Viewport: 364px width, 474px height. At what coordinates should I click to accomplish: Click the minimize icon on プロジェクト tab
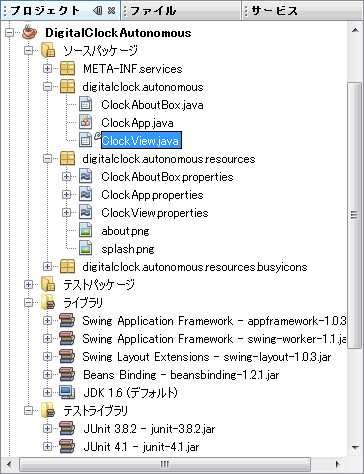click(x=98, y=11)
